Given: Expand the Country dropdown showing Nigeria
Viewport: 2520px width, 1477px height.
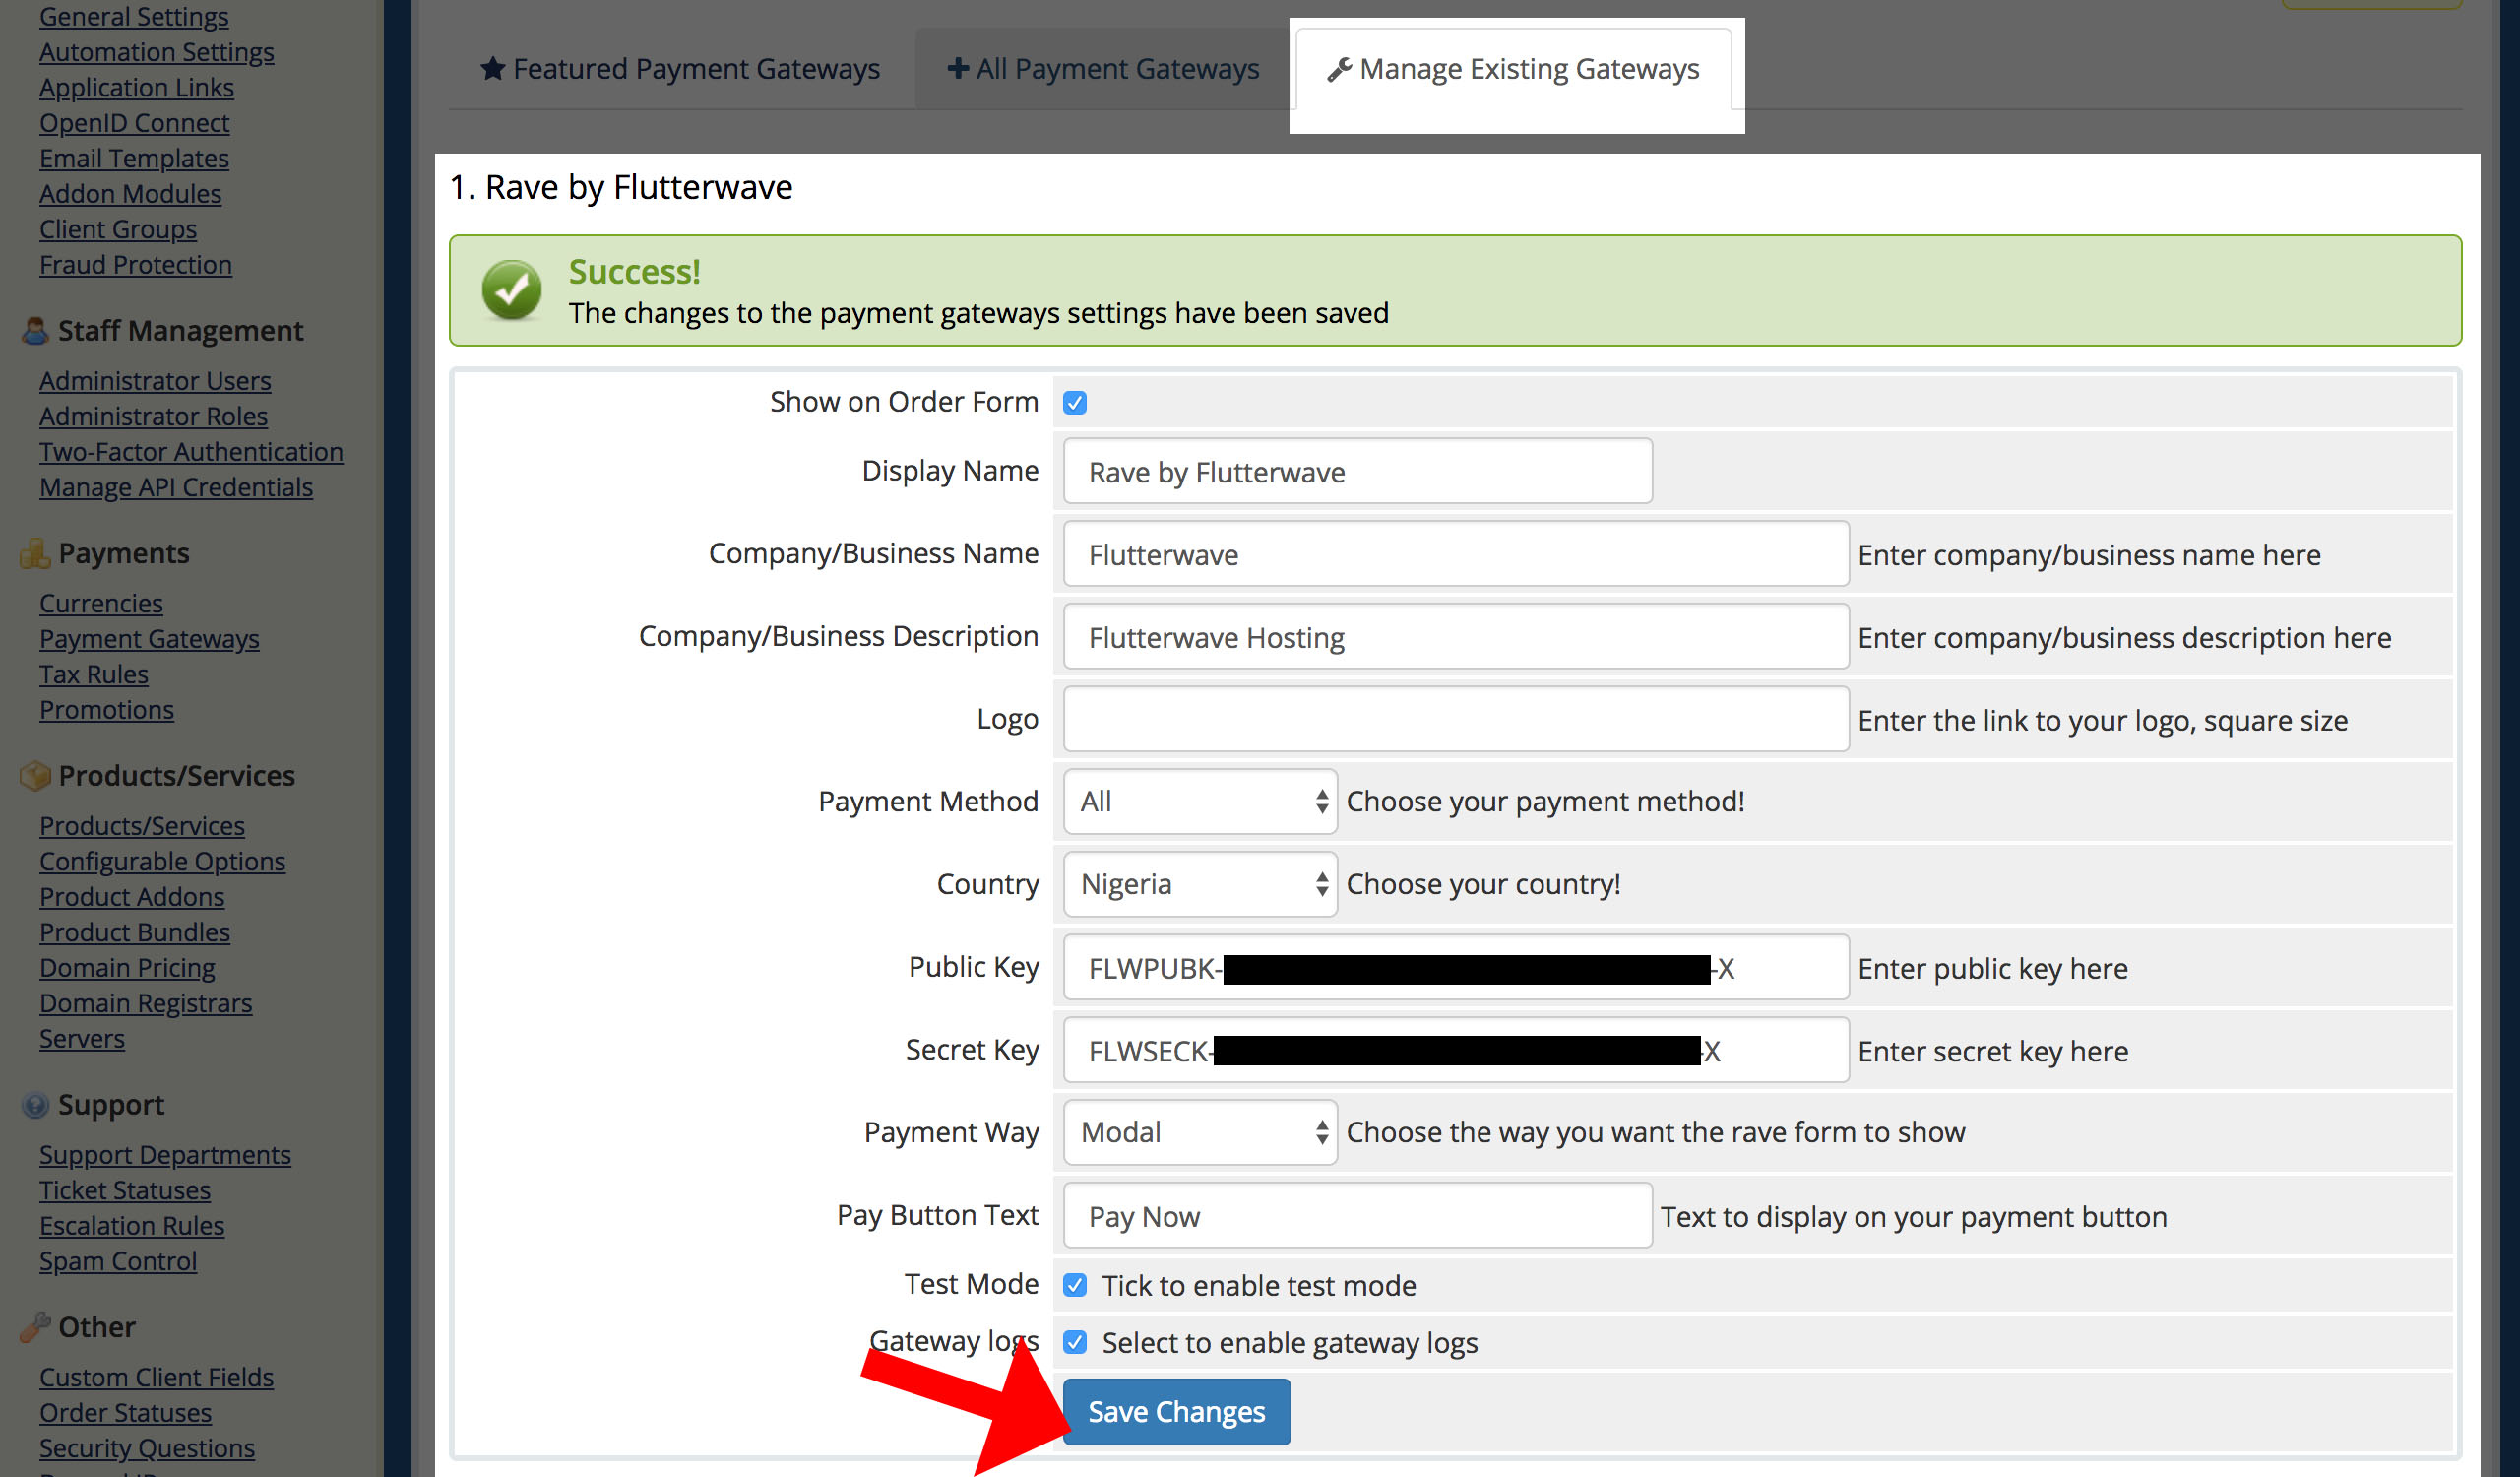Looking at the screenshot, I should coord(1199,884).
